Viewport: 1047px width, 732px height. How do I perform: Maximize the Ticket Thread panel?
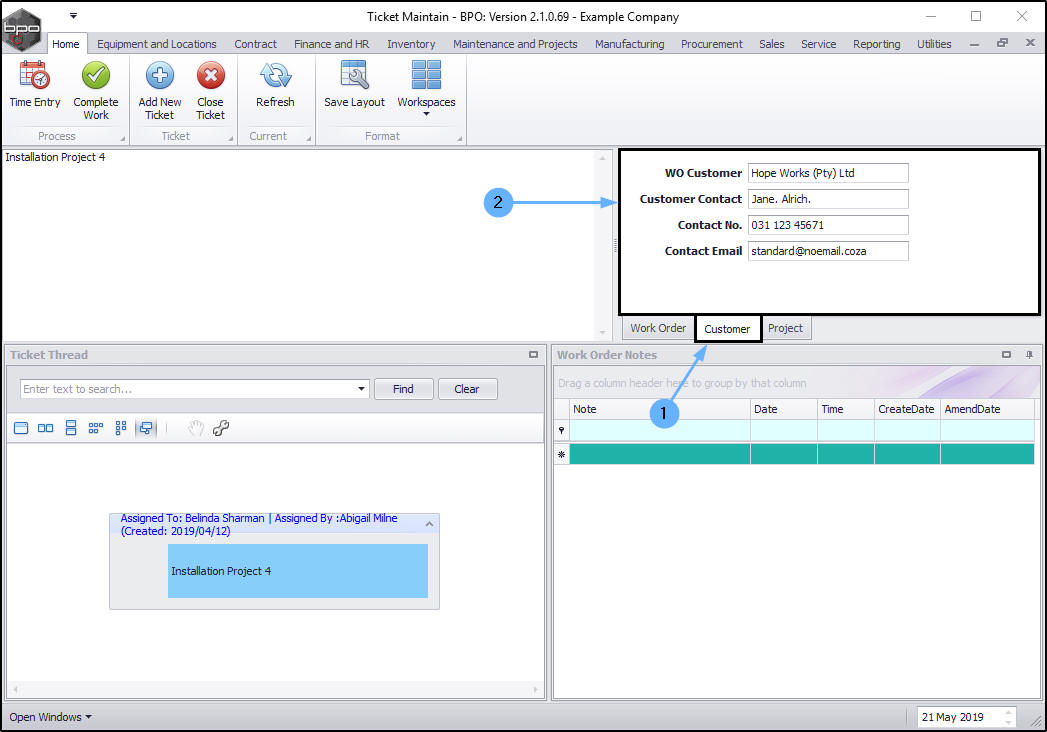click(533, 355)
